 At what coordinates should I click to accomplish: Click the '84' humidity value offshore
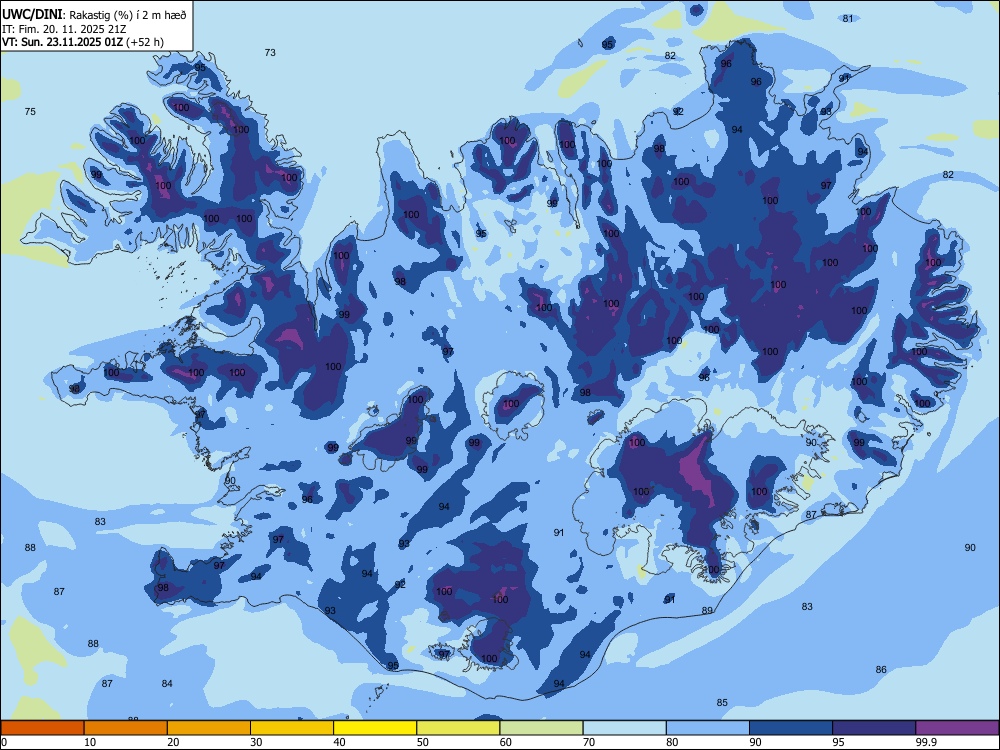point(167,684)
